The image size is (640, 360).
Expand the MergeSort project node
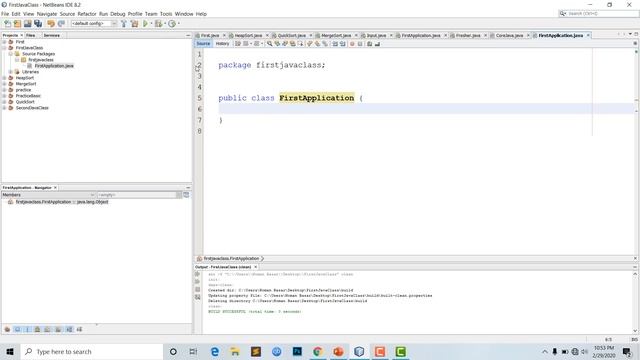[4, 84]
